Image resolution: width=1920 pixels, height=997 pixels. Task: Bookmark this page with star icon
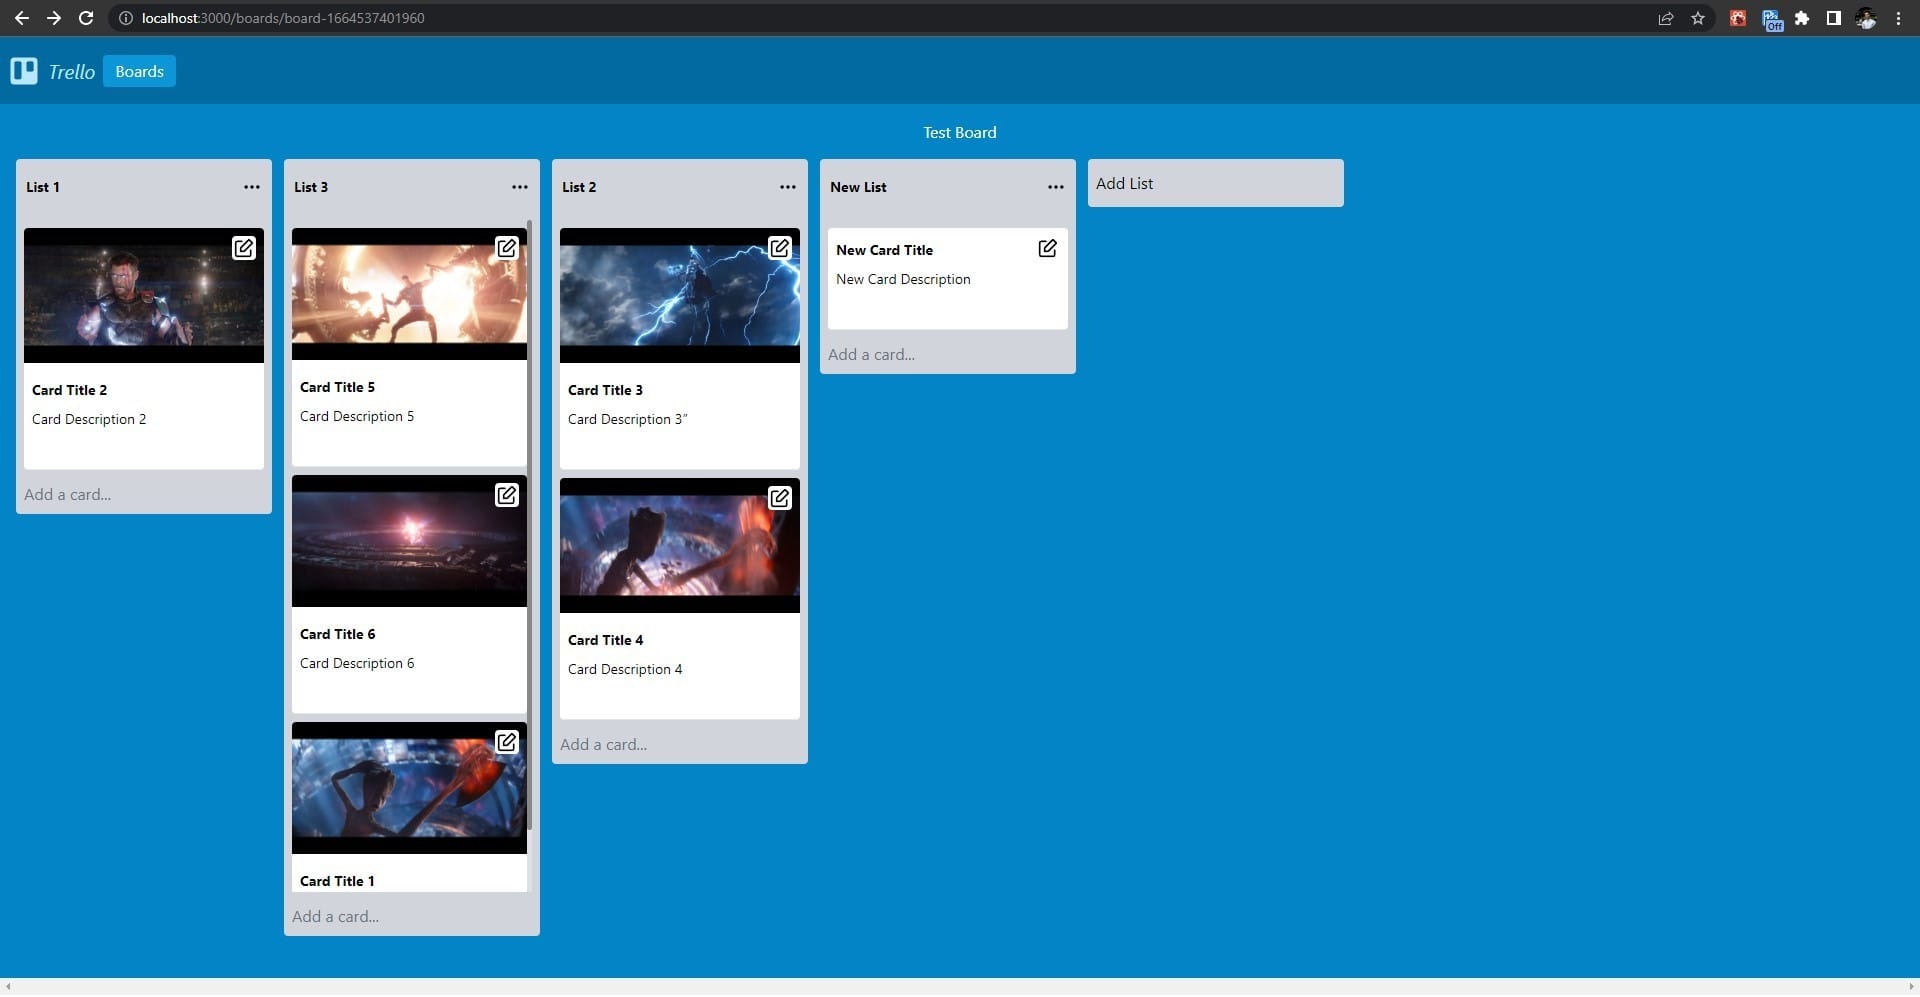click(x=1698, y=18)
